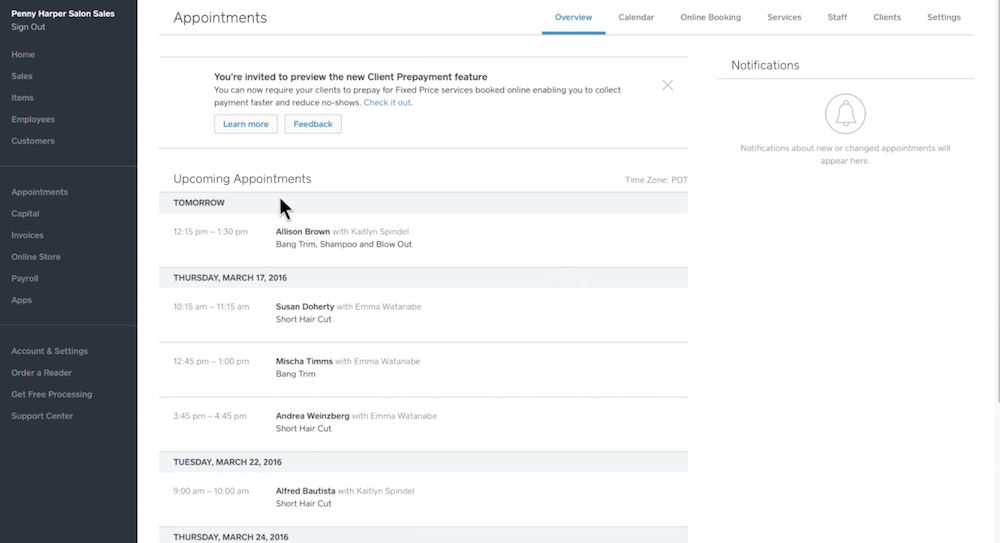This screenshot has height=543, width=1000.
Task: Dismiss the Client Prepayment preview banner
Action: tap(667, 85)
